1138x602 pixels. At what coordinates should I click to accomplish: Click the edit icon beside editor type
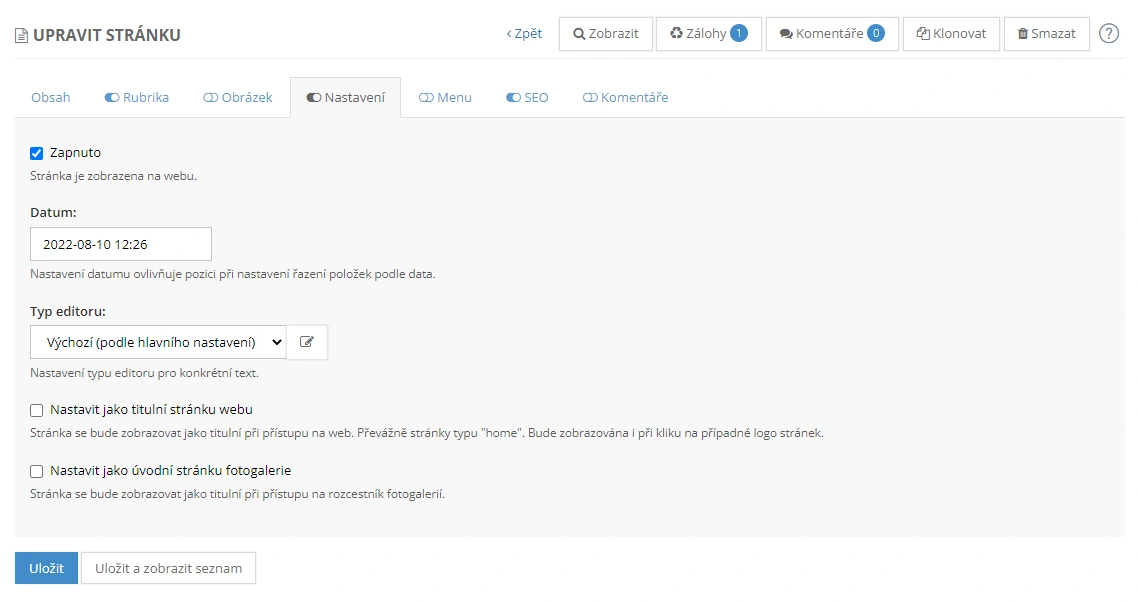click(307, 342)
